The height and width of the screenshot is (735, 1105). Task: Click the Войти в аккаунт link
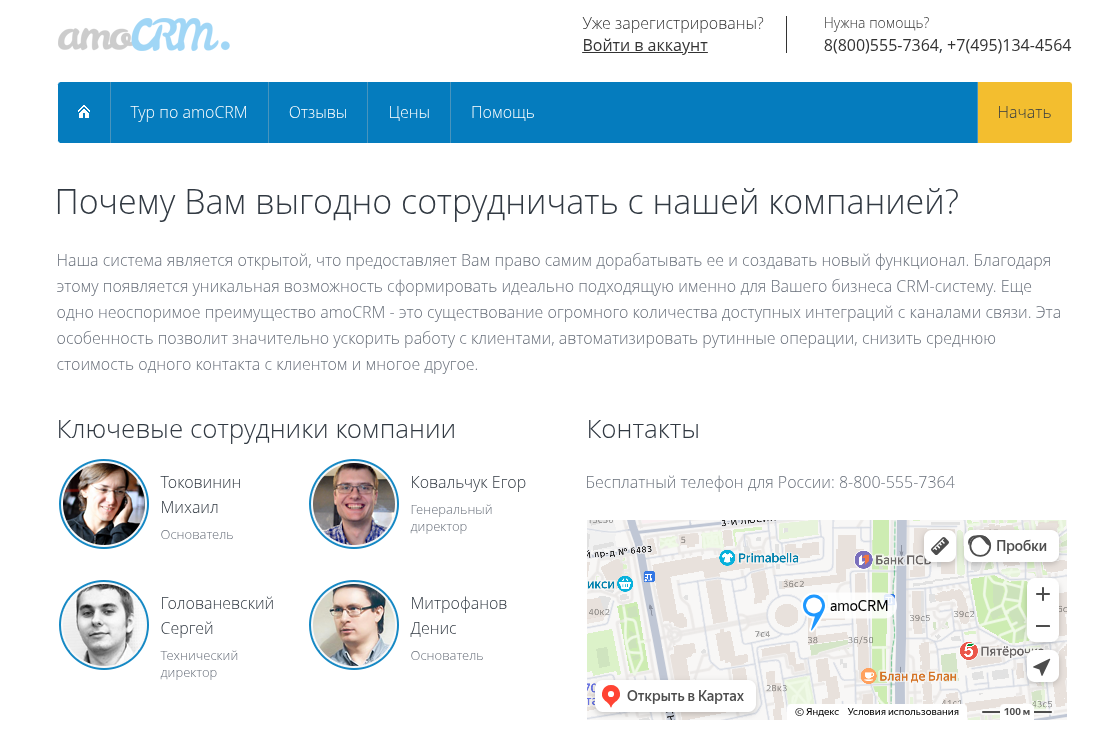tap(645, 45)
